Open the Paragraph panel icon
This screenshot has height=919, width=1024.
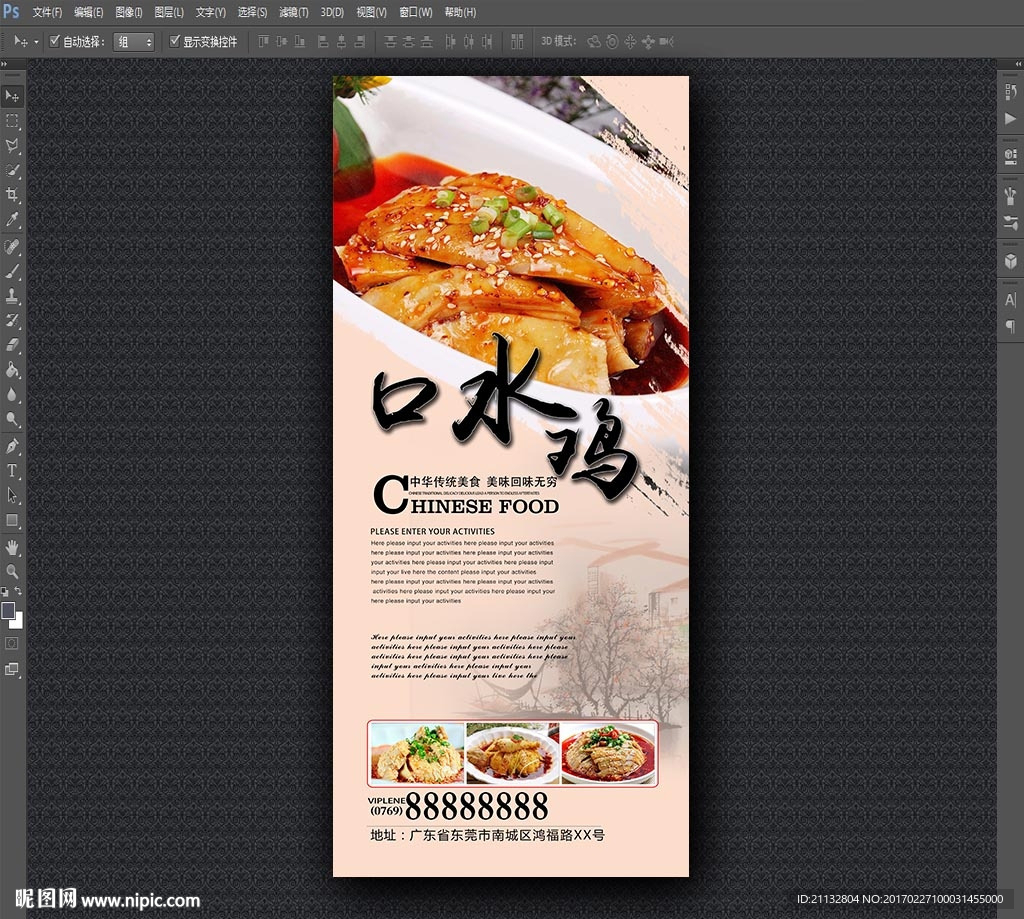1010,326
